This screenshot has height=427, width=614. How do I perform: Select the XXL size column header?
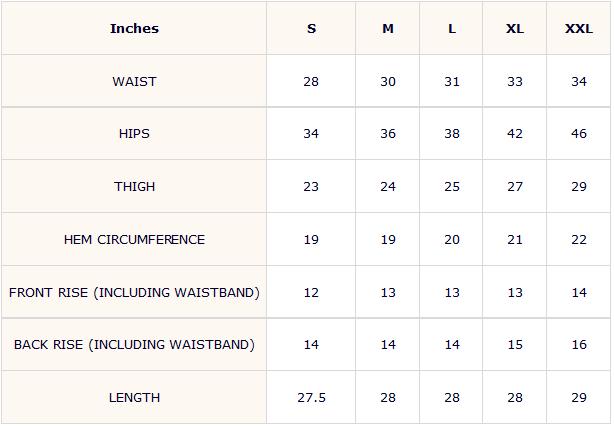point(579,29)
